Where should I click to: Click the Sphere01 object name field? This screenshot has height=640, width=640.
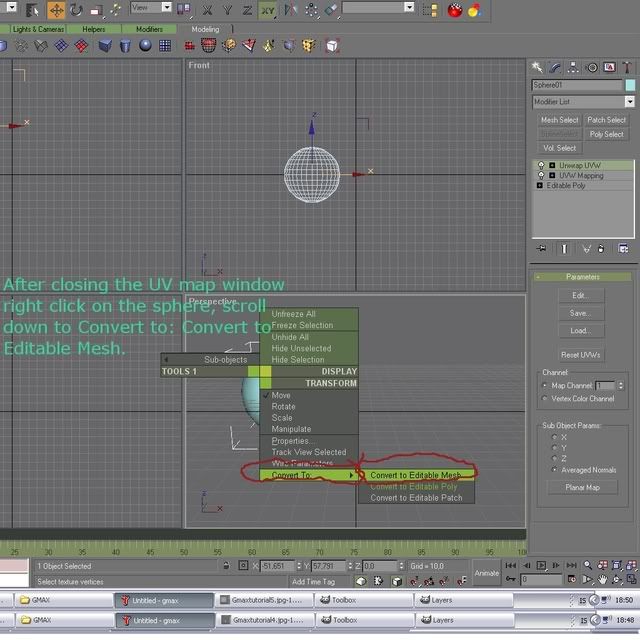[x=576, y=86]
